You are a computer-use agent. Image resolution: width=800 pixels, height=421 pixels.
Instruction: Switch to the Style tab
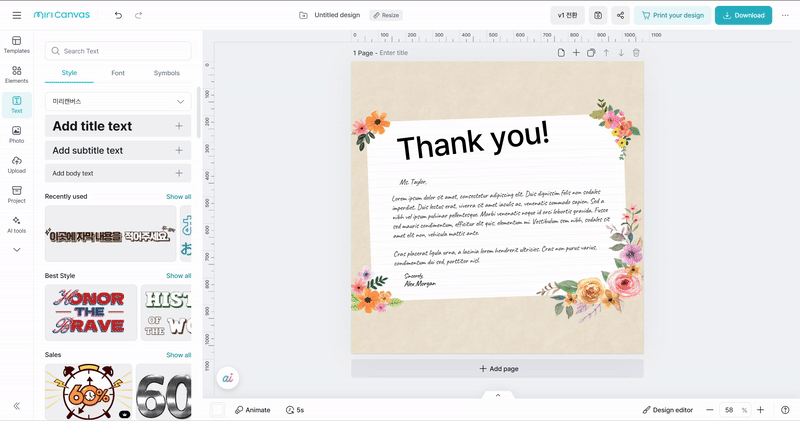coord(69,73)
